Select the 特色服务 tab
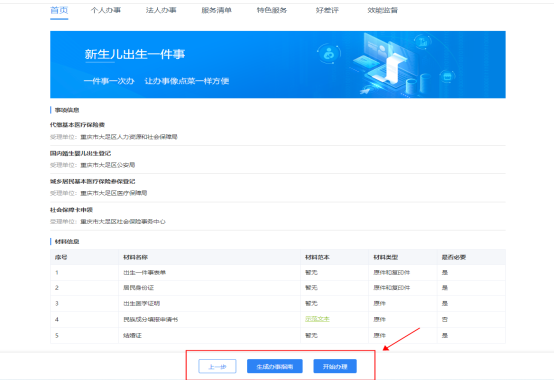Viewport: 554px width, 380px height. pos(272,10)
